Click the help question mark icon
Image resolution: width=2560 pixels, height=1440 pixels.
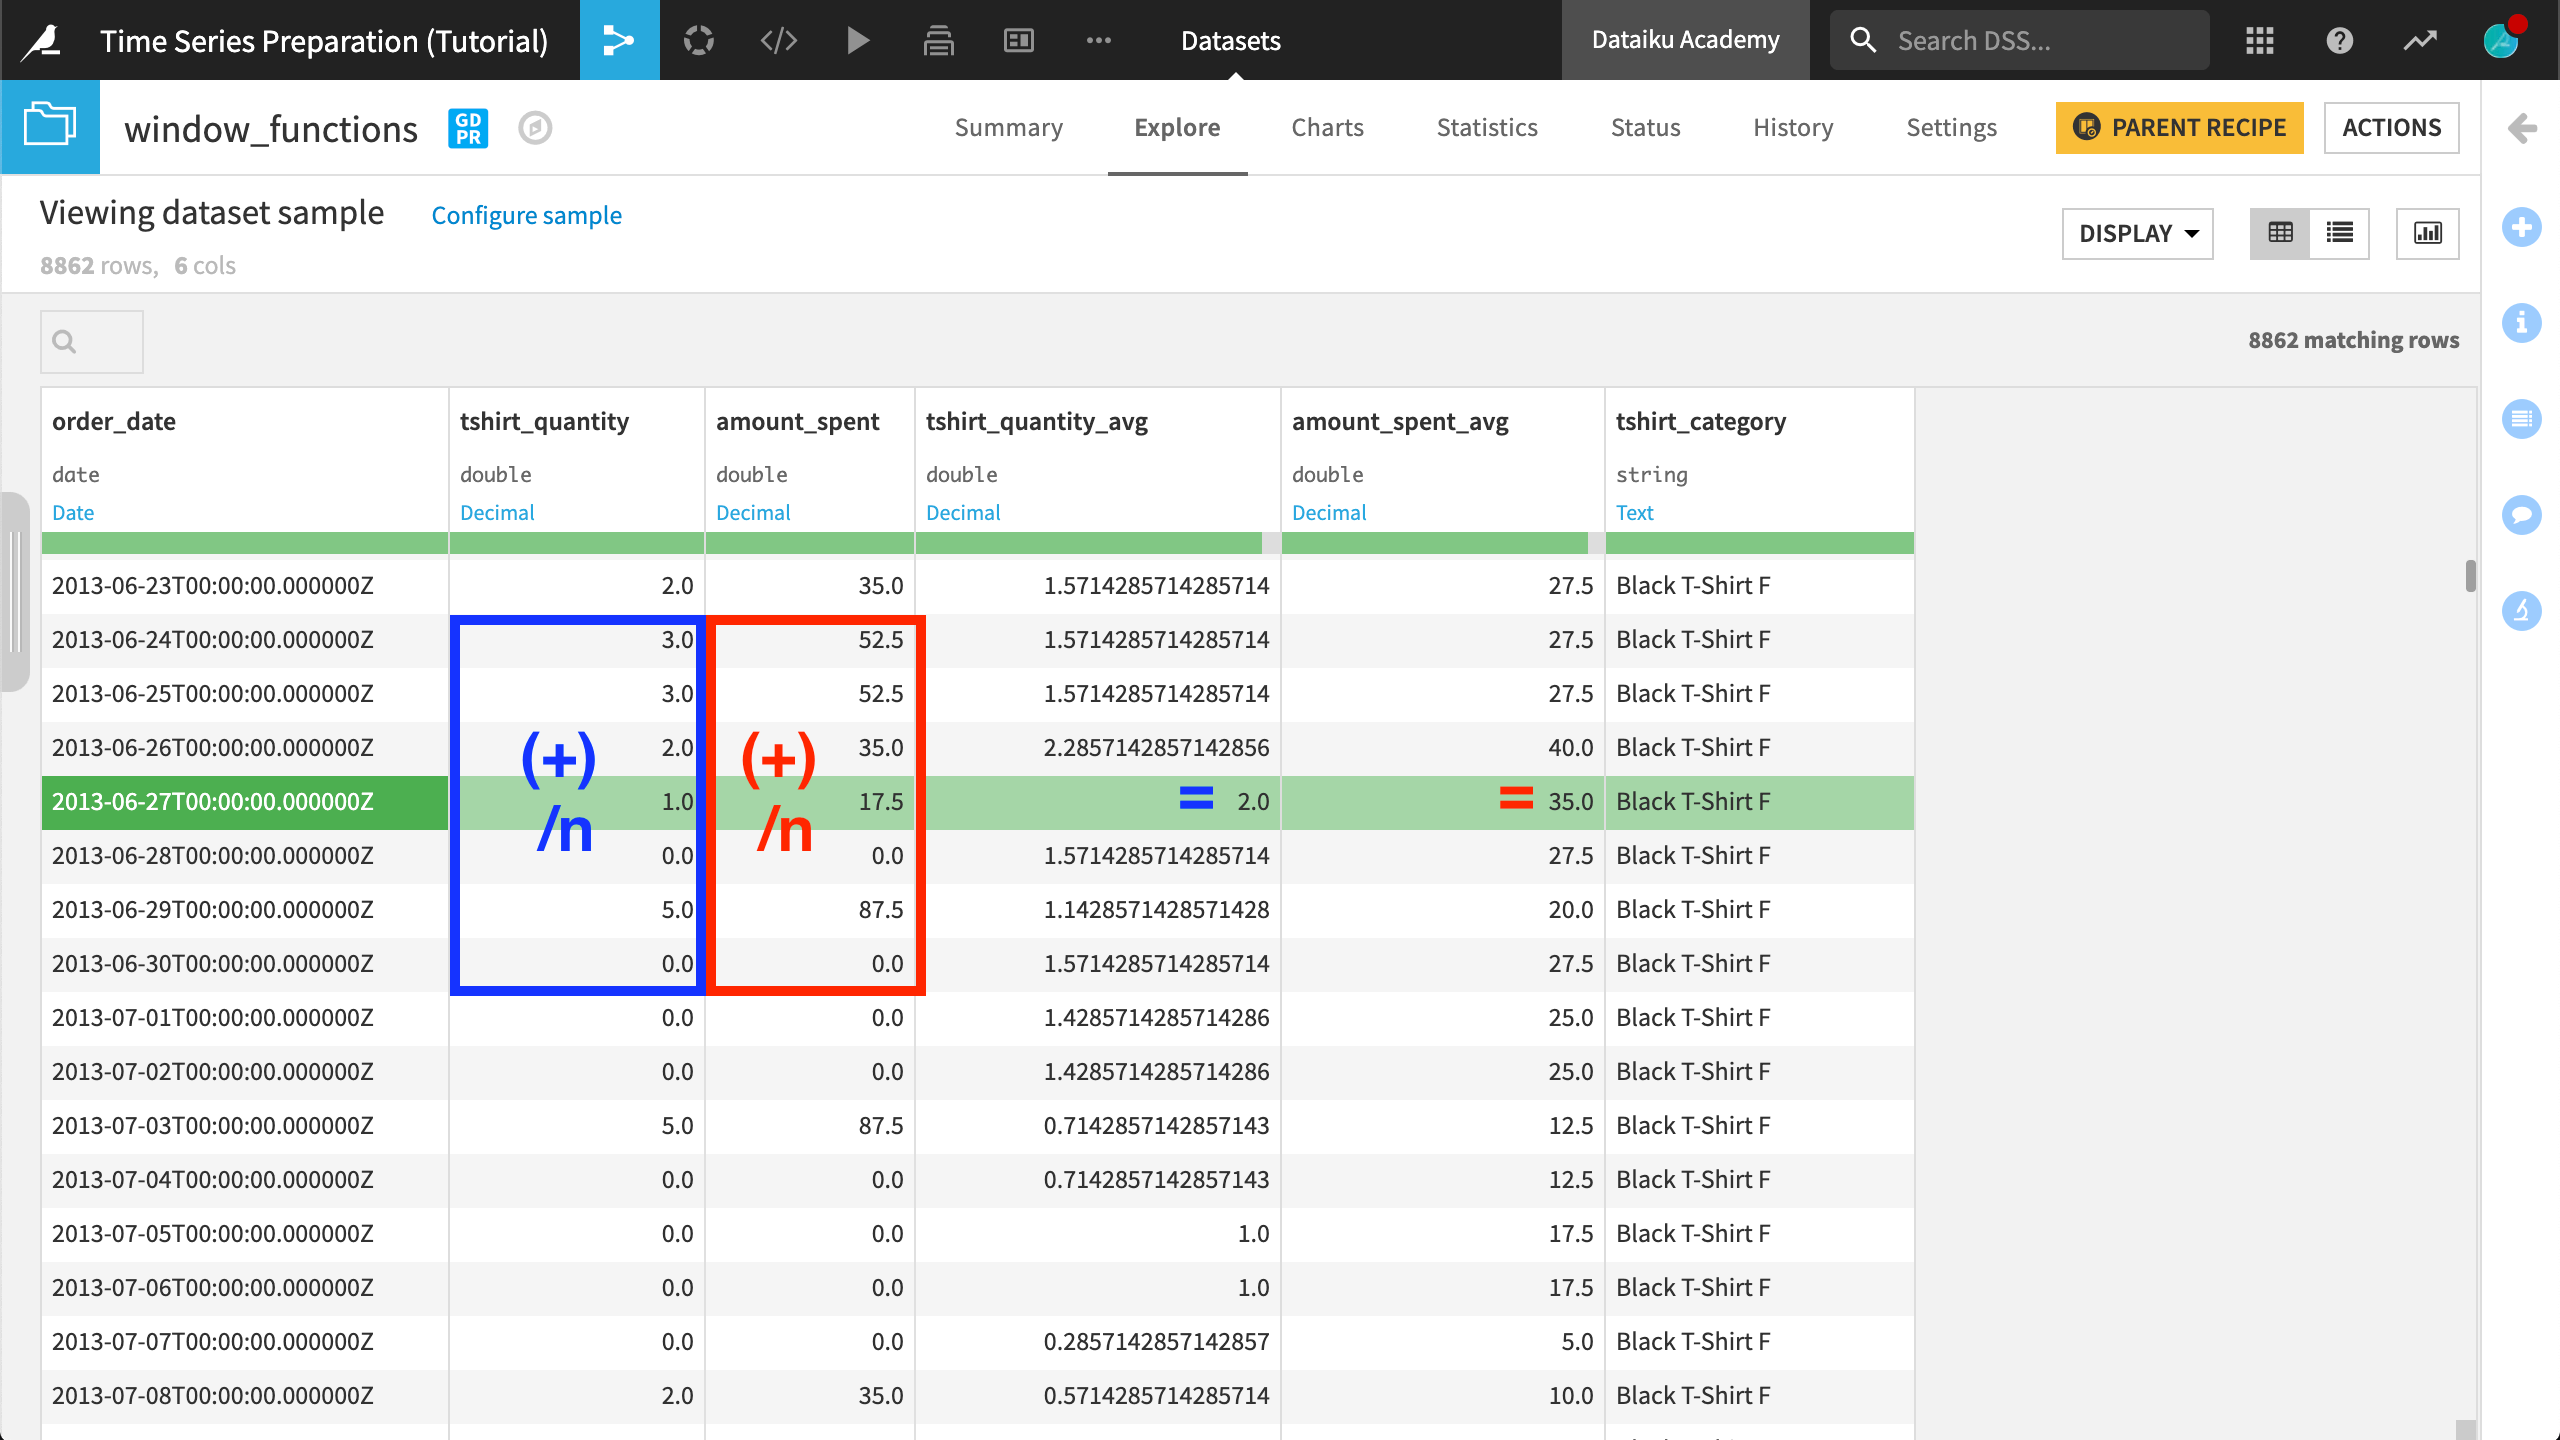pyautogui.click(x=2340, y=39)
